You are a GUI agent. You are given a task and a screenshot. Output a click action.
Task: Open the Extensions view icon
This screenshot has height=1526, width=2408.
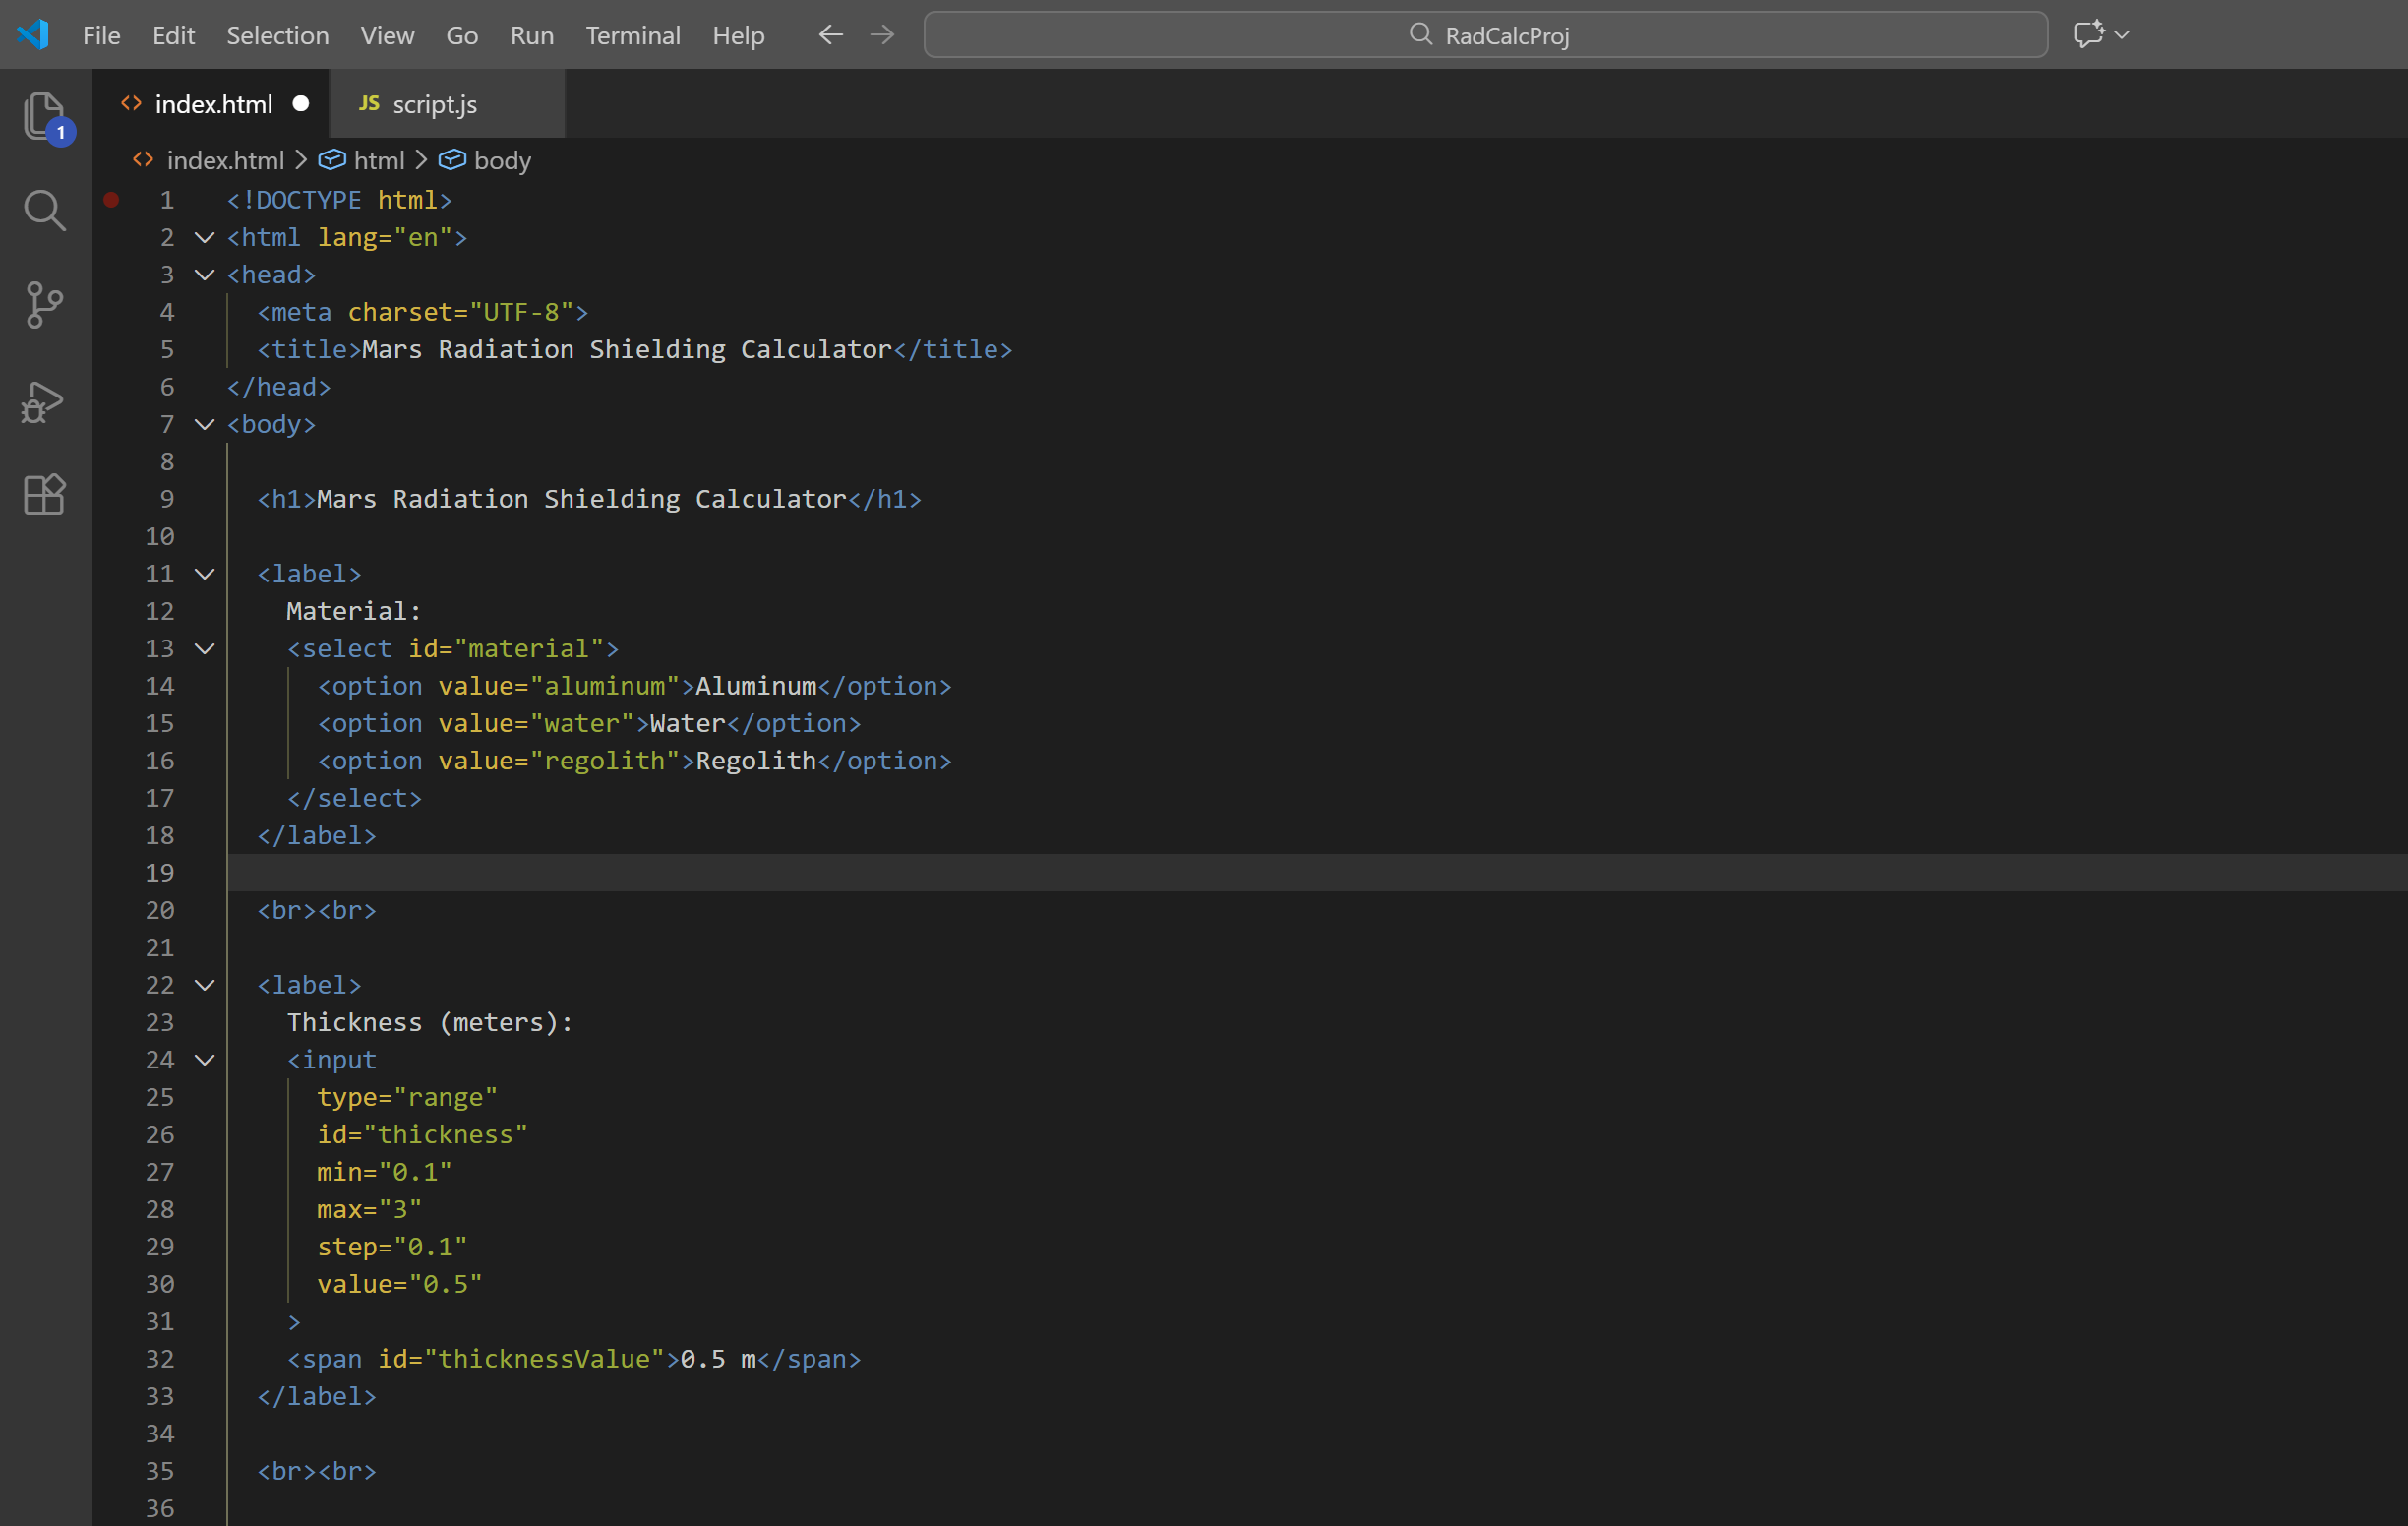click(x=44, y=494)
